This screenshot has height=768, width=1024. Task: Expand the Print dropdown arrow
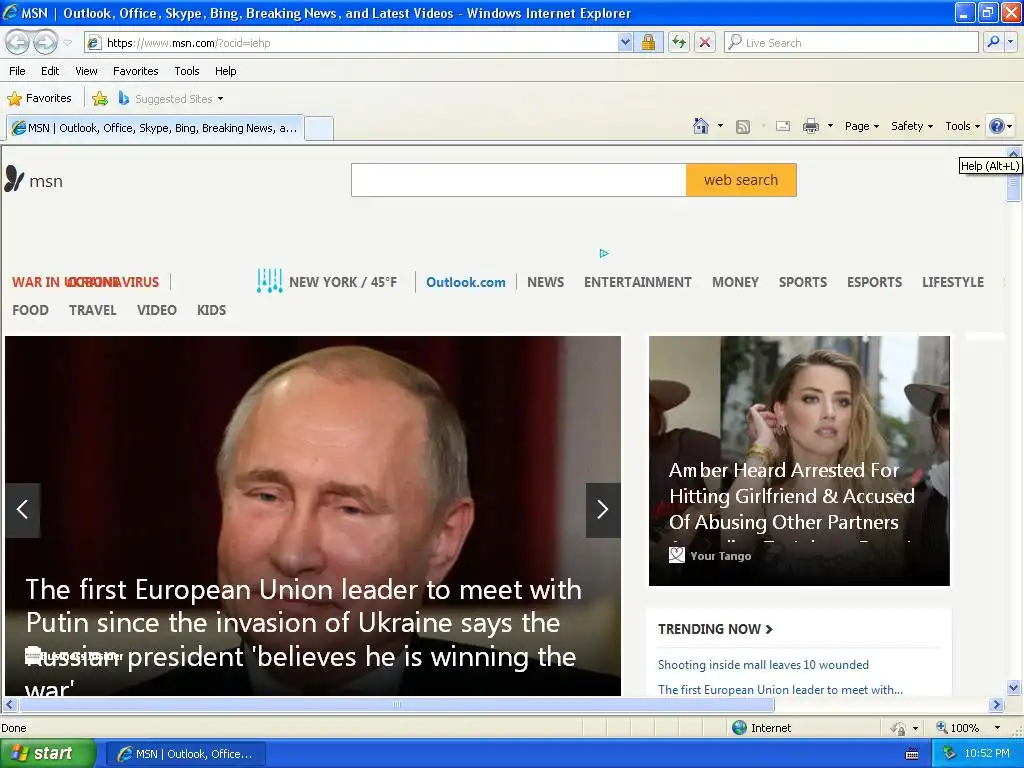coord(830,126)
